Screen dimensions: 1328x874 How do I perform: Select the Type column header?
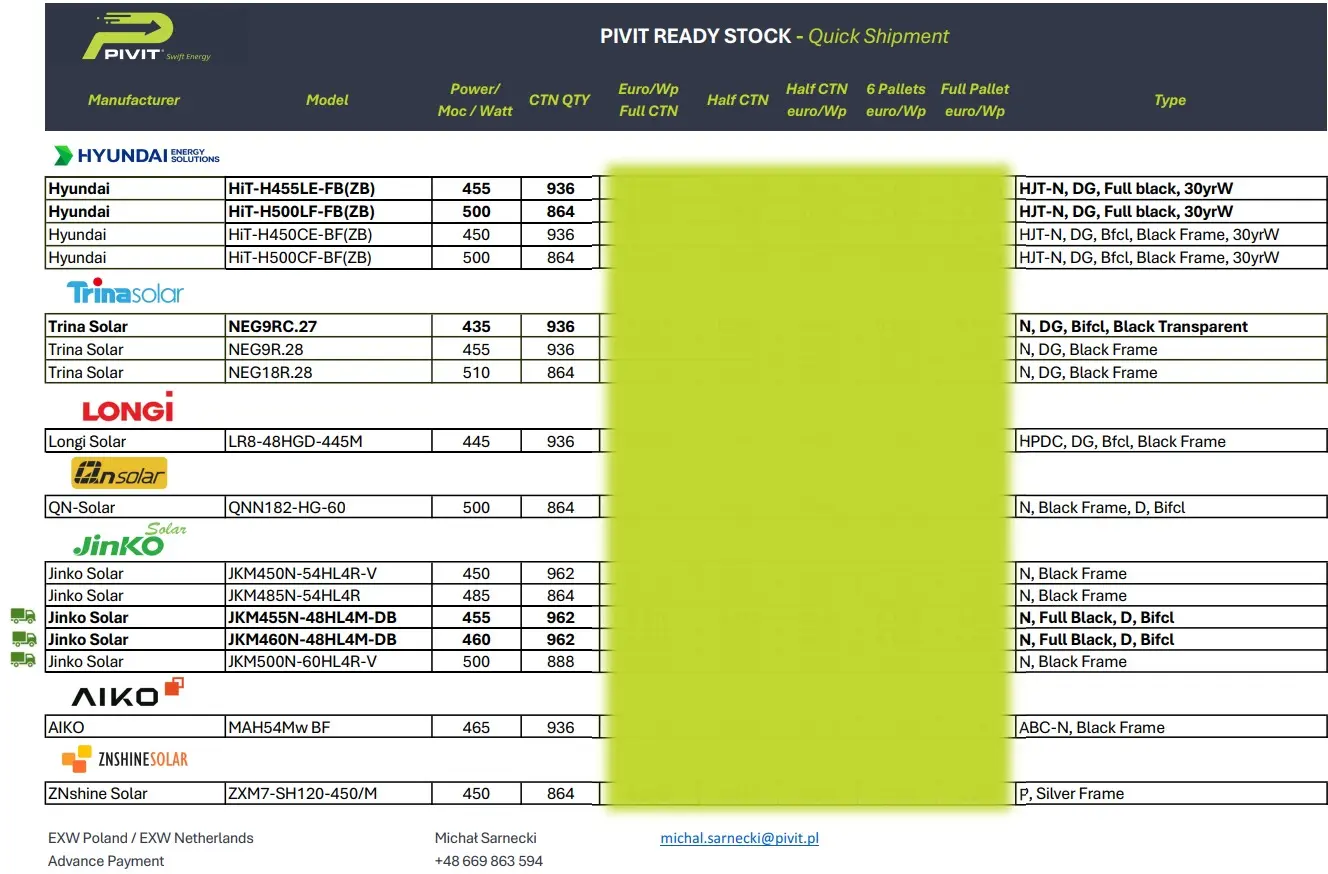(1169, 100)
